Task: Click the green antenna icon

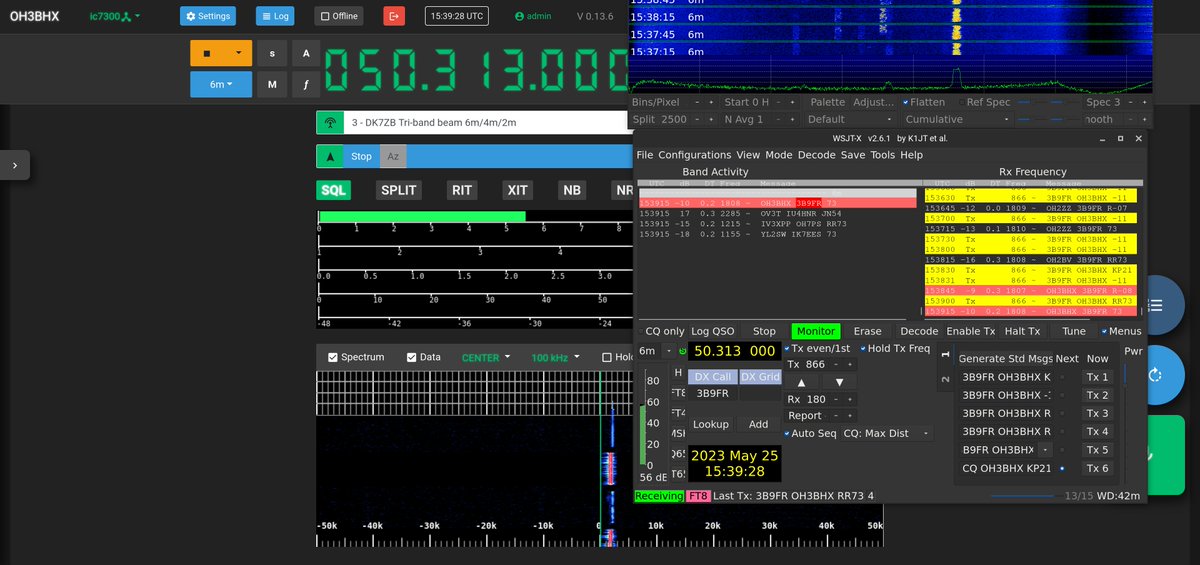Action: [329, 122]
